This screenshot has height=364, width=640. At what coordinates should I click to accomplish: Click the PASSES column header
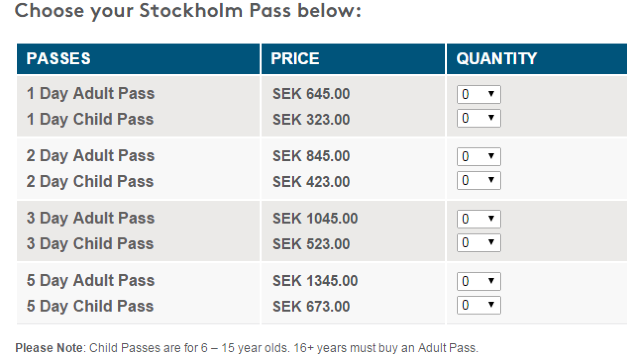click(x=58, y=58)
